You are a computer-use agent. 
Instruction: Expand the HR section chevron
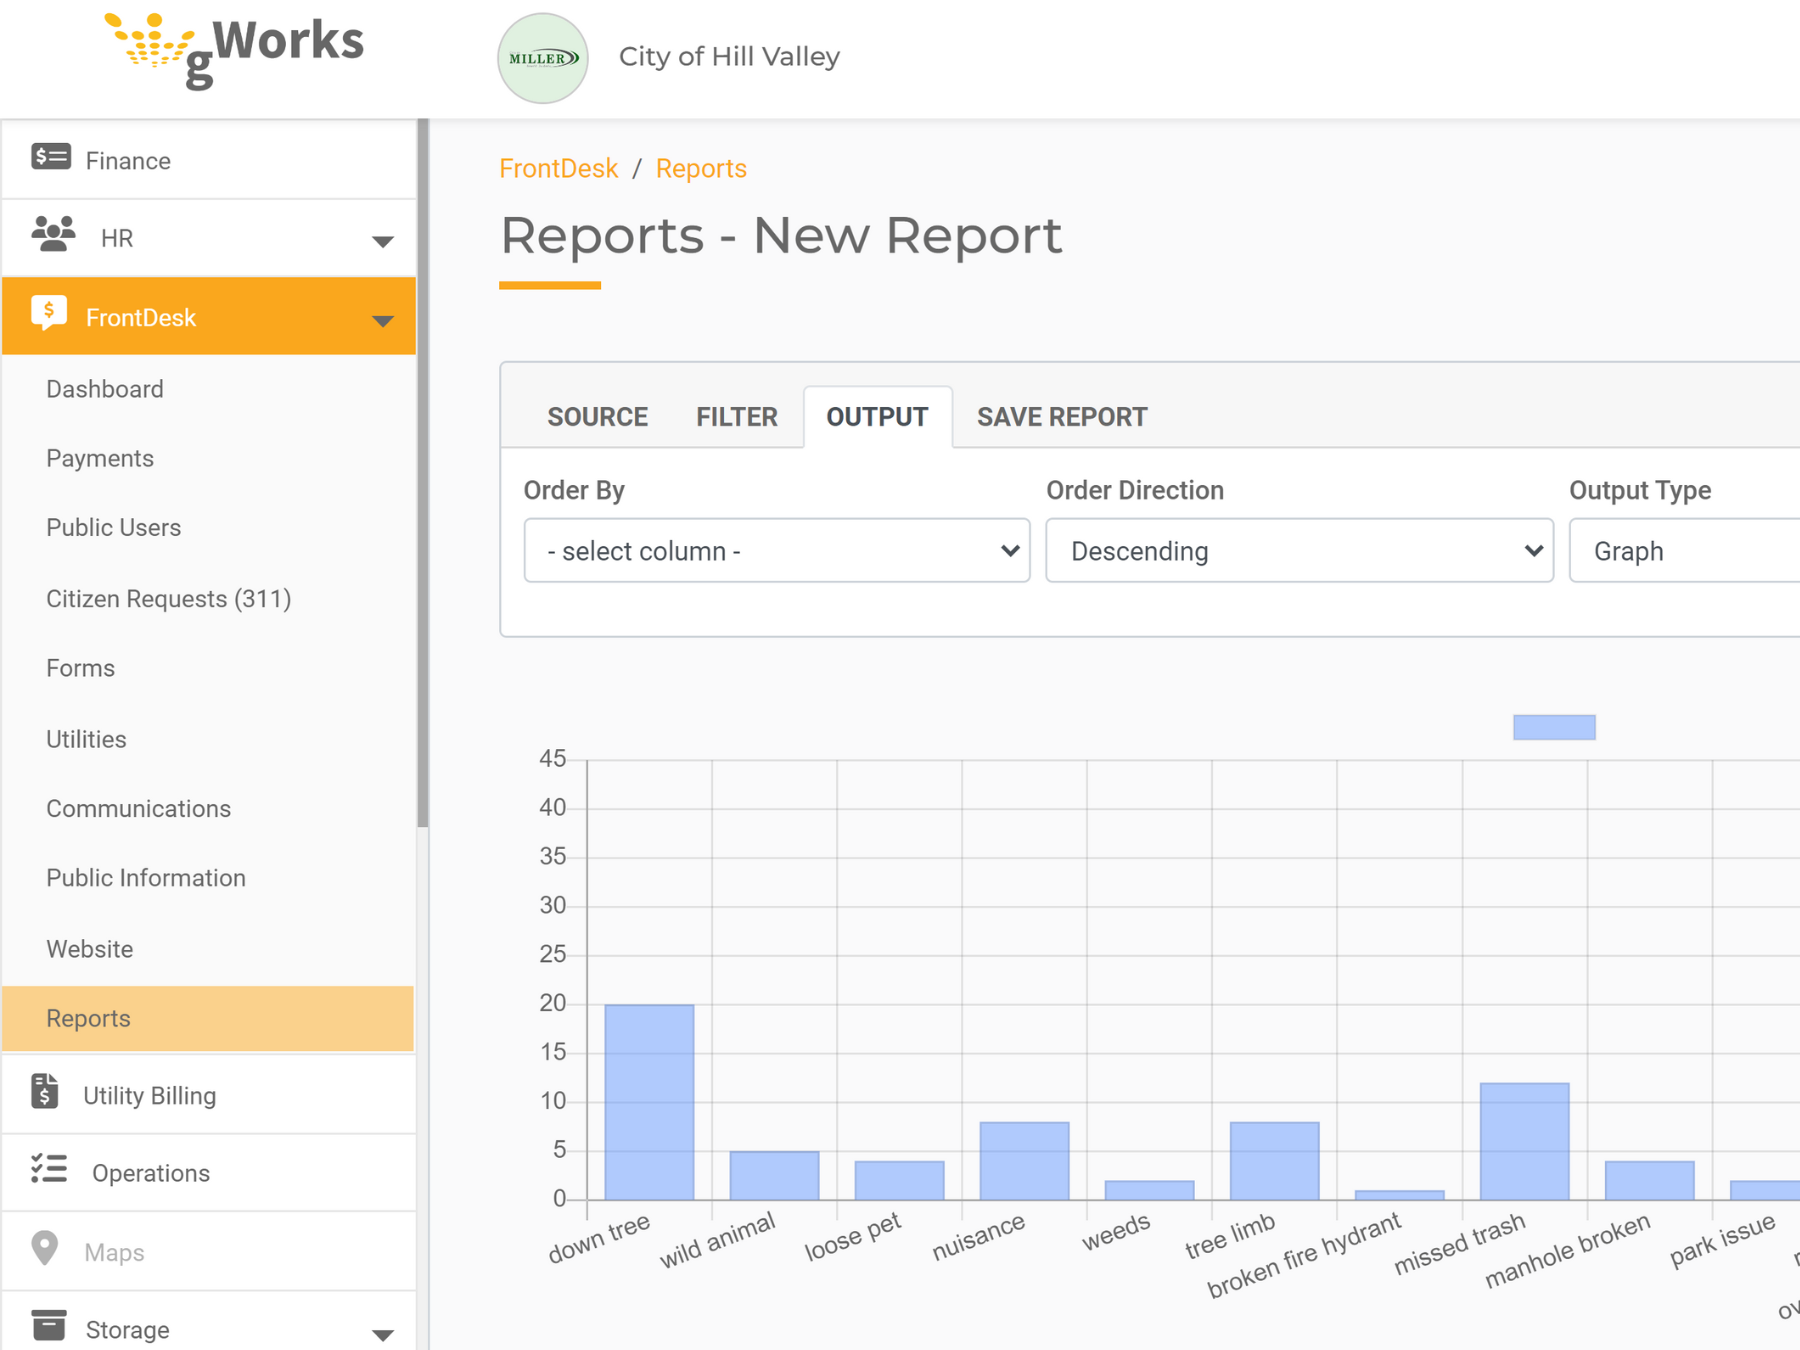[x=382, y=239]
